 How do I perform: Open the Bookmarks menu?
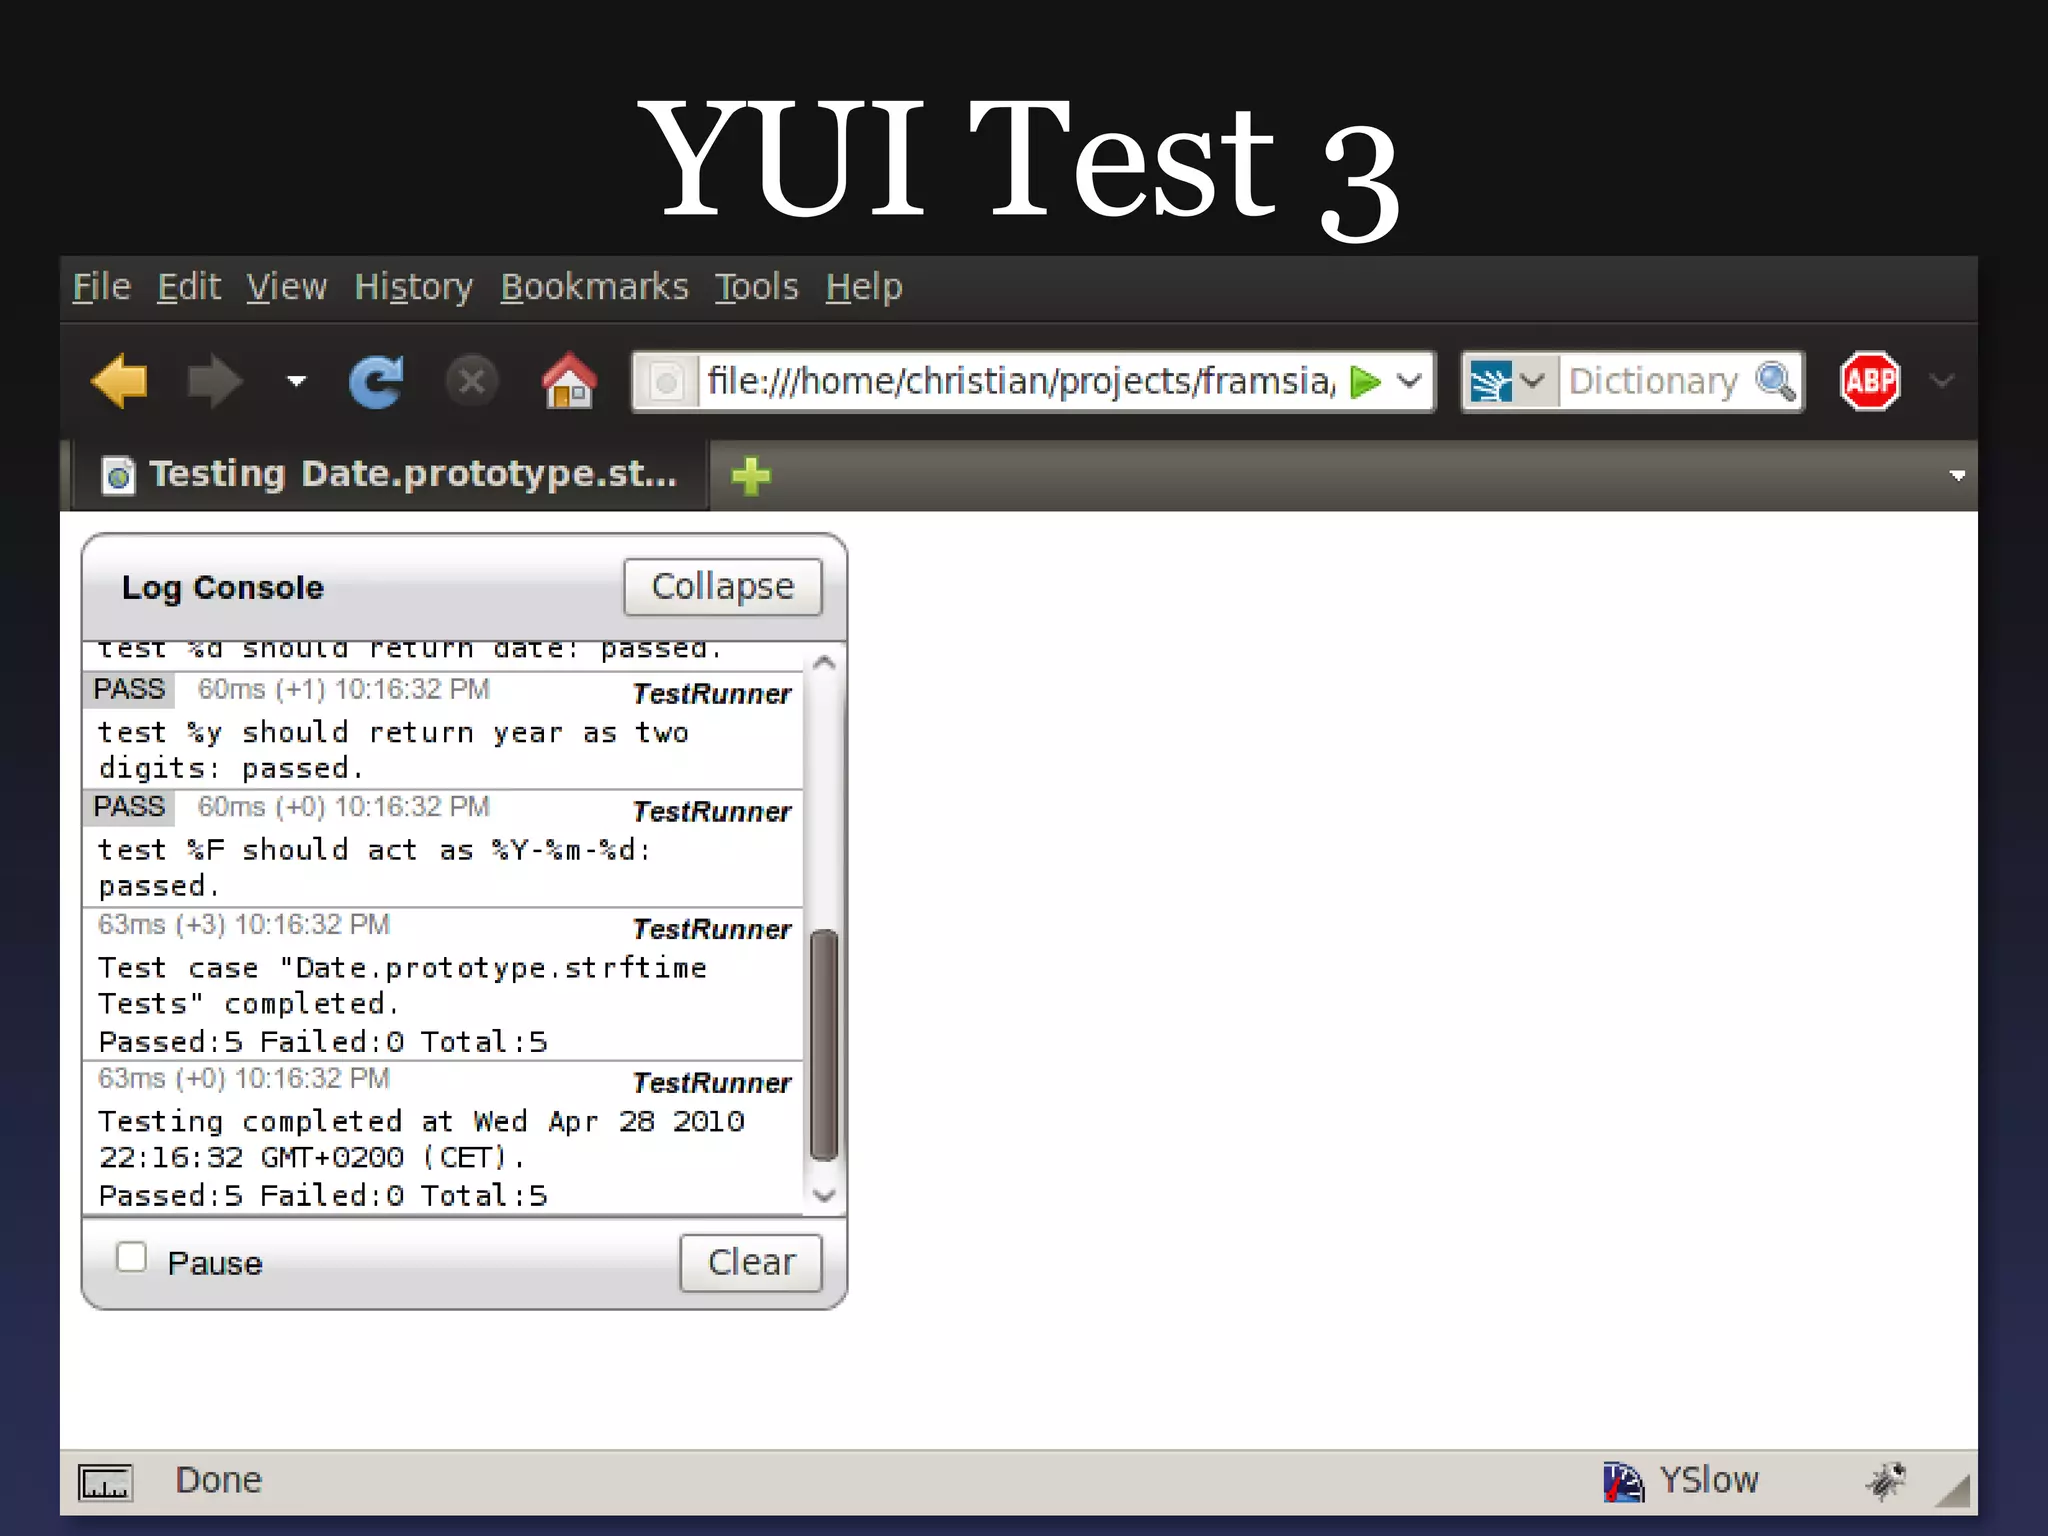coord(594,287)
